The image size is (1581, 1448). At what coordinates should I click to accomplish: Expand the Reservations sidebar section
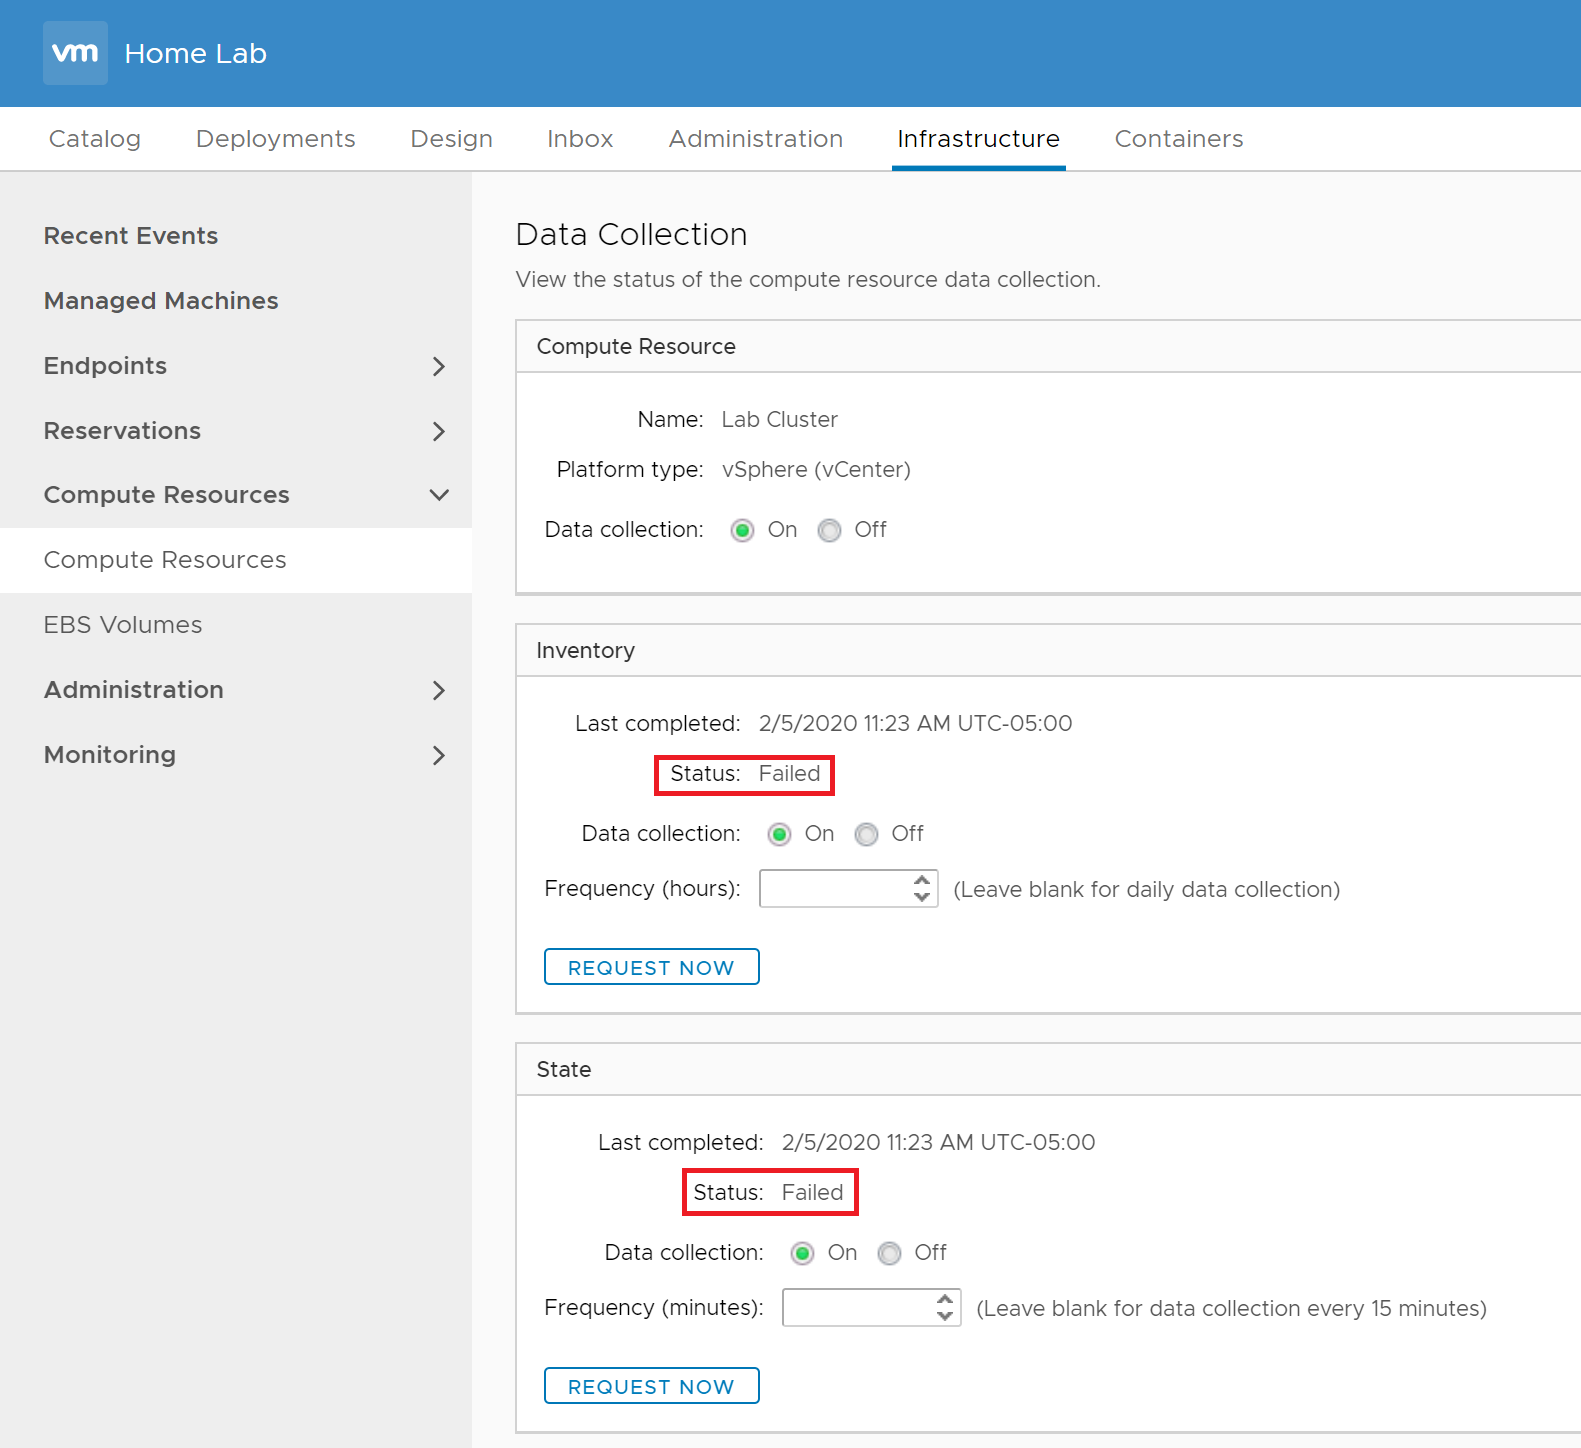438,431
